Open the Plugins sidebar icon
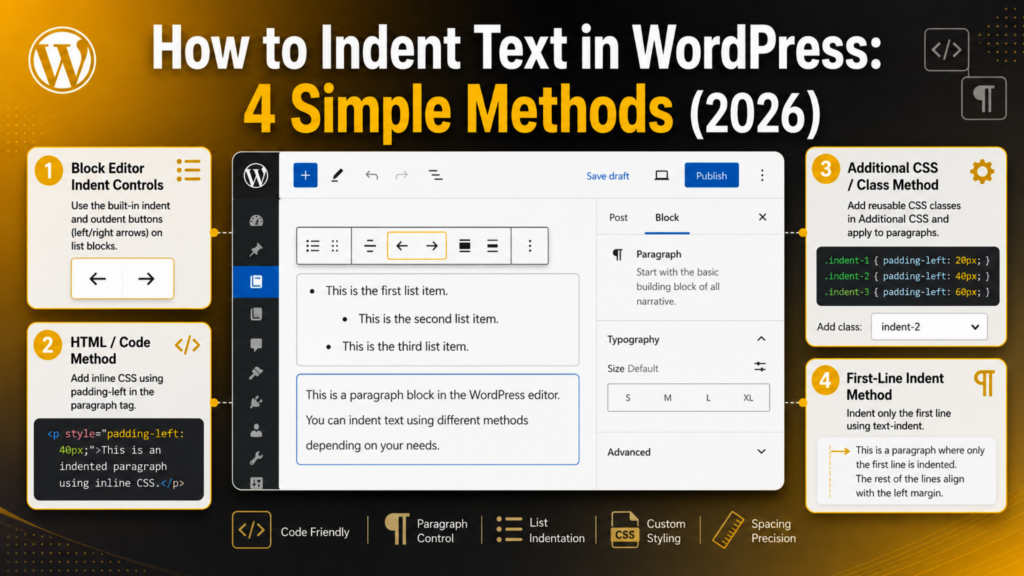This screenshot has height=576, width=1024. point(256,402)
